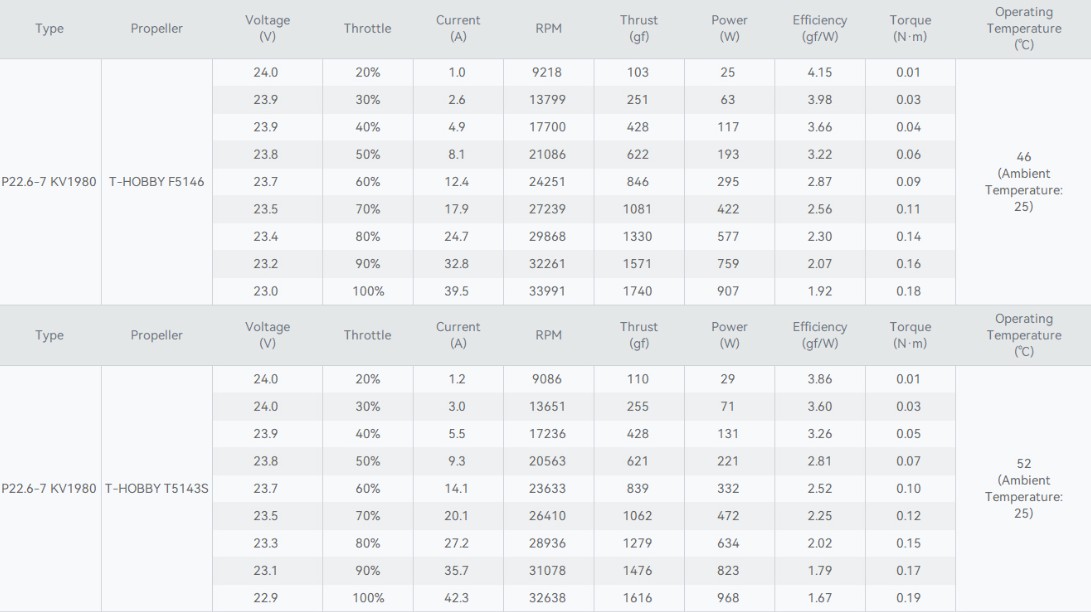Select the thrust value 1081
This screenshot has width=1091, height=612.
638,209
